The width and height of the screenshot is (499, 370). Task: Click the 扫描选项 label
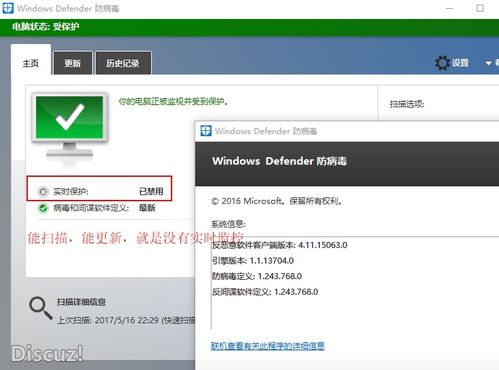(407, 104)
